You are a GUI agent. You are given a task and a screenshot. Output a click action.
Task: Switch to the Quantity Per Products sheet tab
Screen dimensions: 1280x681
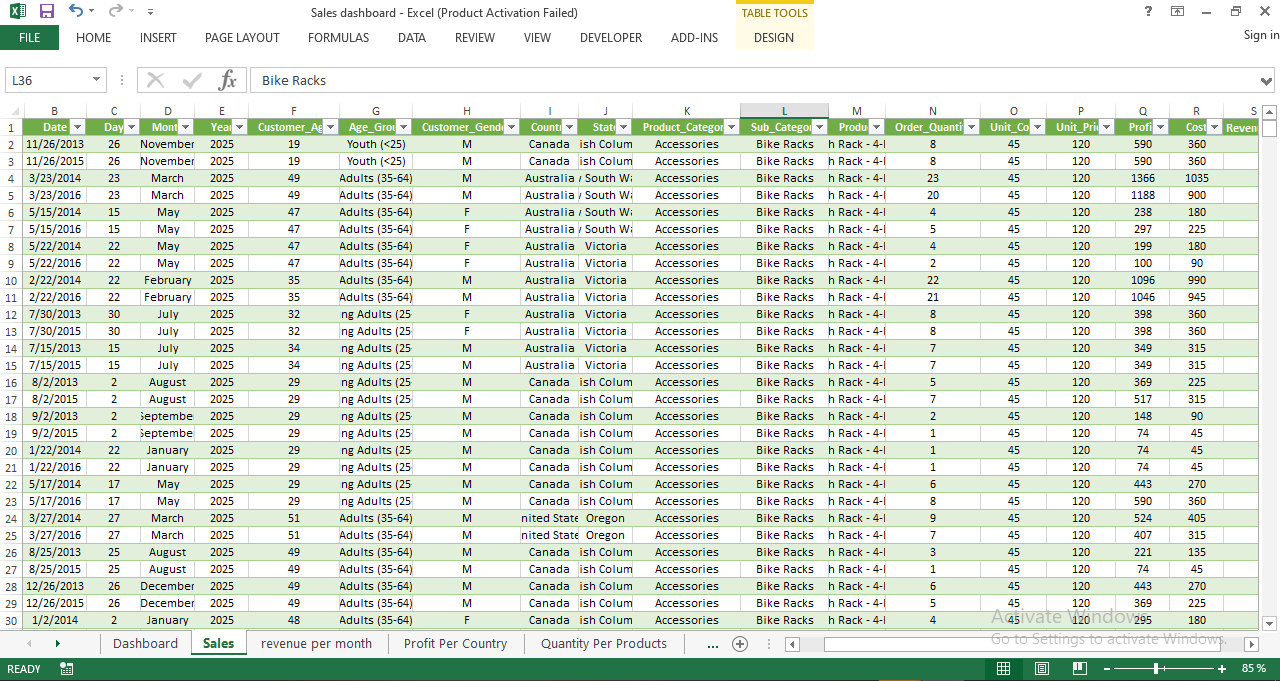603,643
